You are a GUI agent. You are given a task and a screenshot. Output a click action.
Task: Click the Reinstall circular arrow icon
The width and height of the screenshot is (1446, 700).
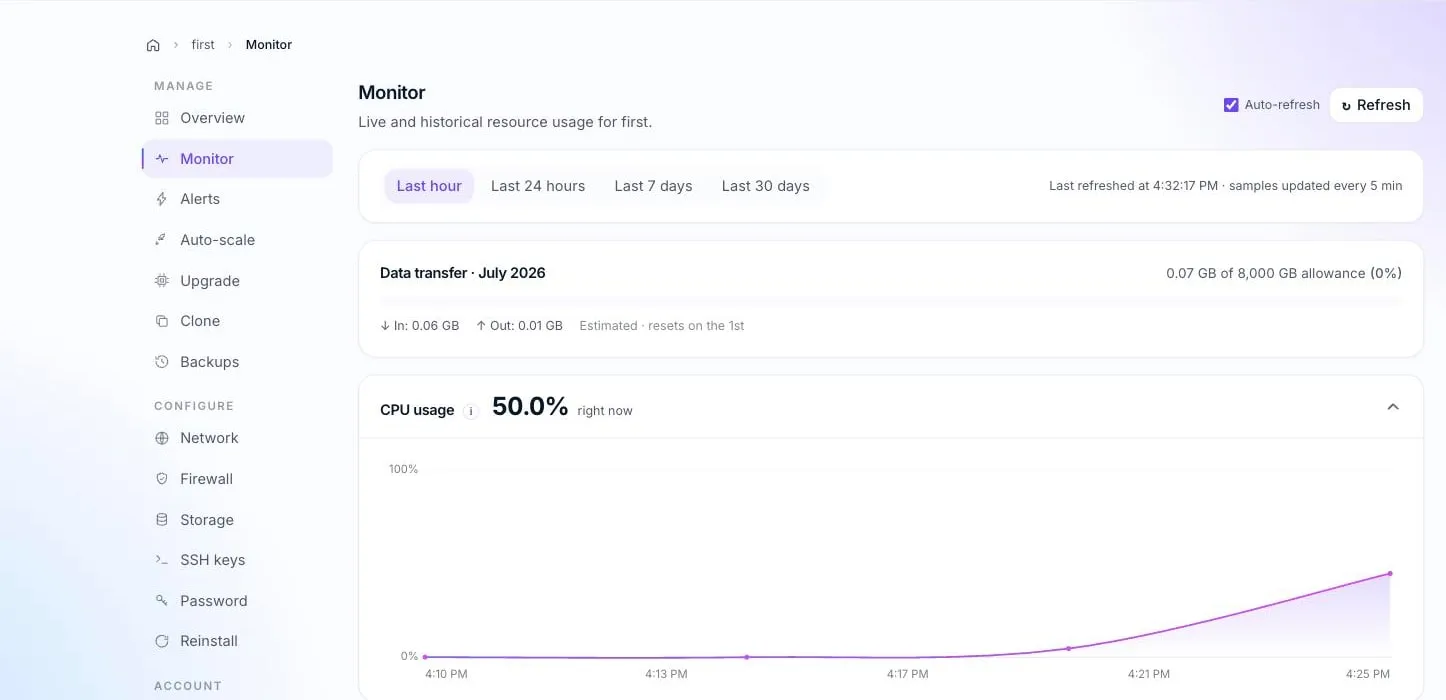[162, 641]
